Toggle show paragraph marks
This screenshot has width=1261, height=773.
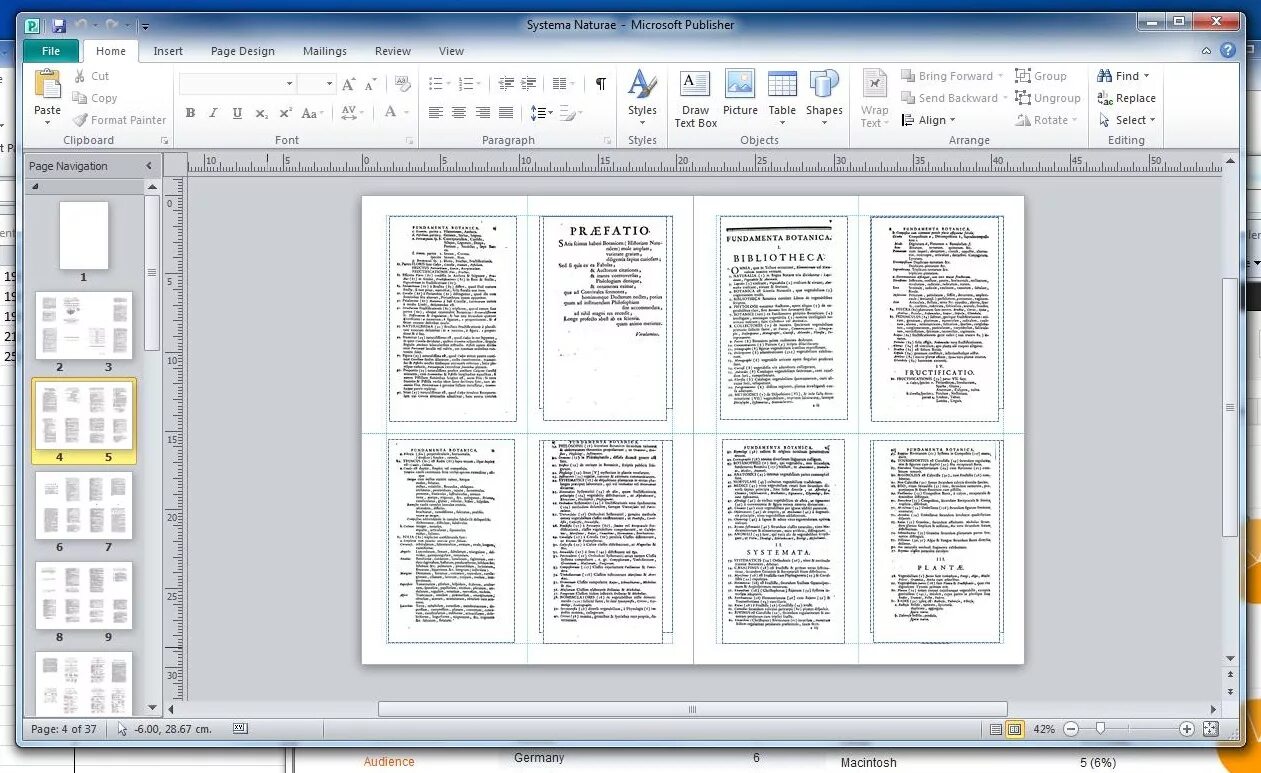point(600,84)
